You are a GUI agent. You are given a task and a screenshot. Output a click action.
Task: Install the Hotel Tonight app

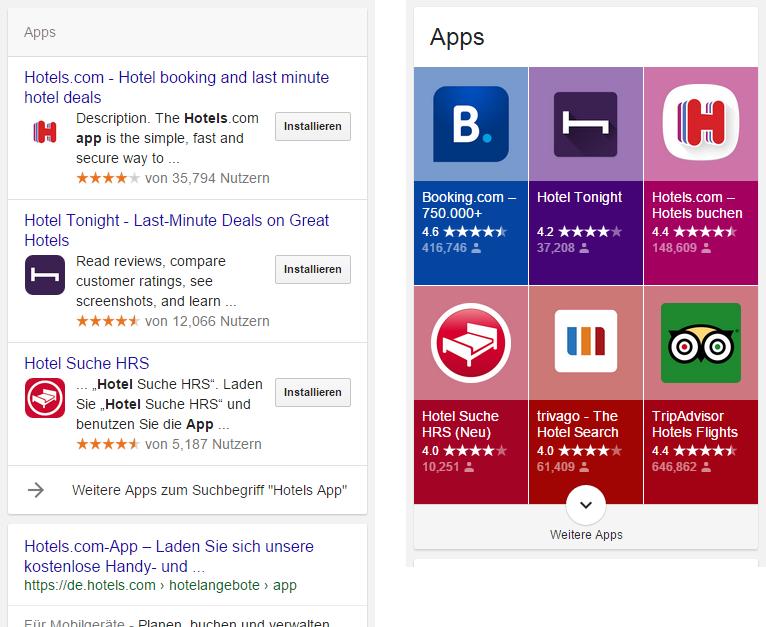point(313,269)
